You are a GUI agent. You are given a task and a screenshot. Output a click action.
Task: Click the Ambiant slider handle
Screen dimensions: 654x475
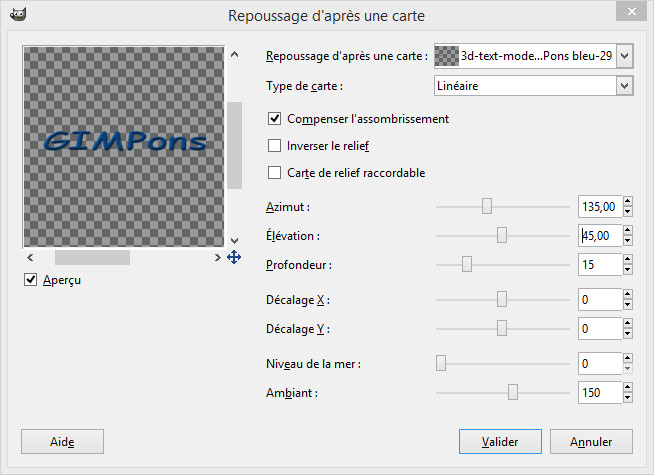(513, 392)
